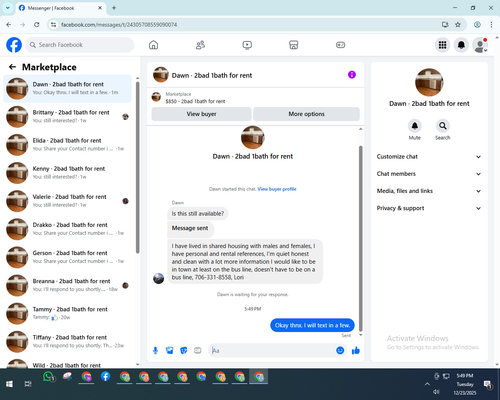Click the Search Facebook box

coord(80,45)
